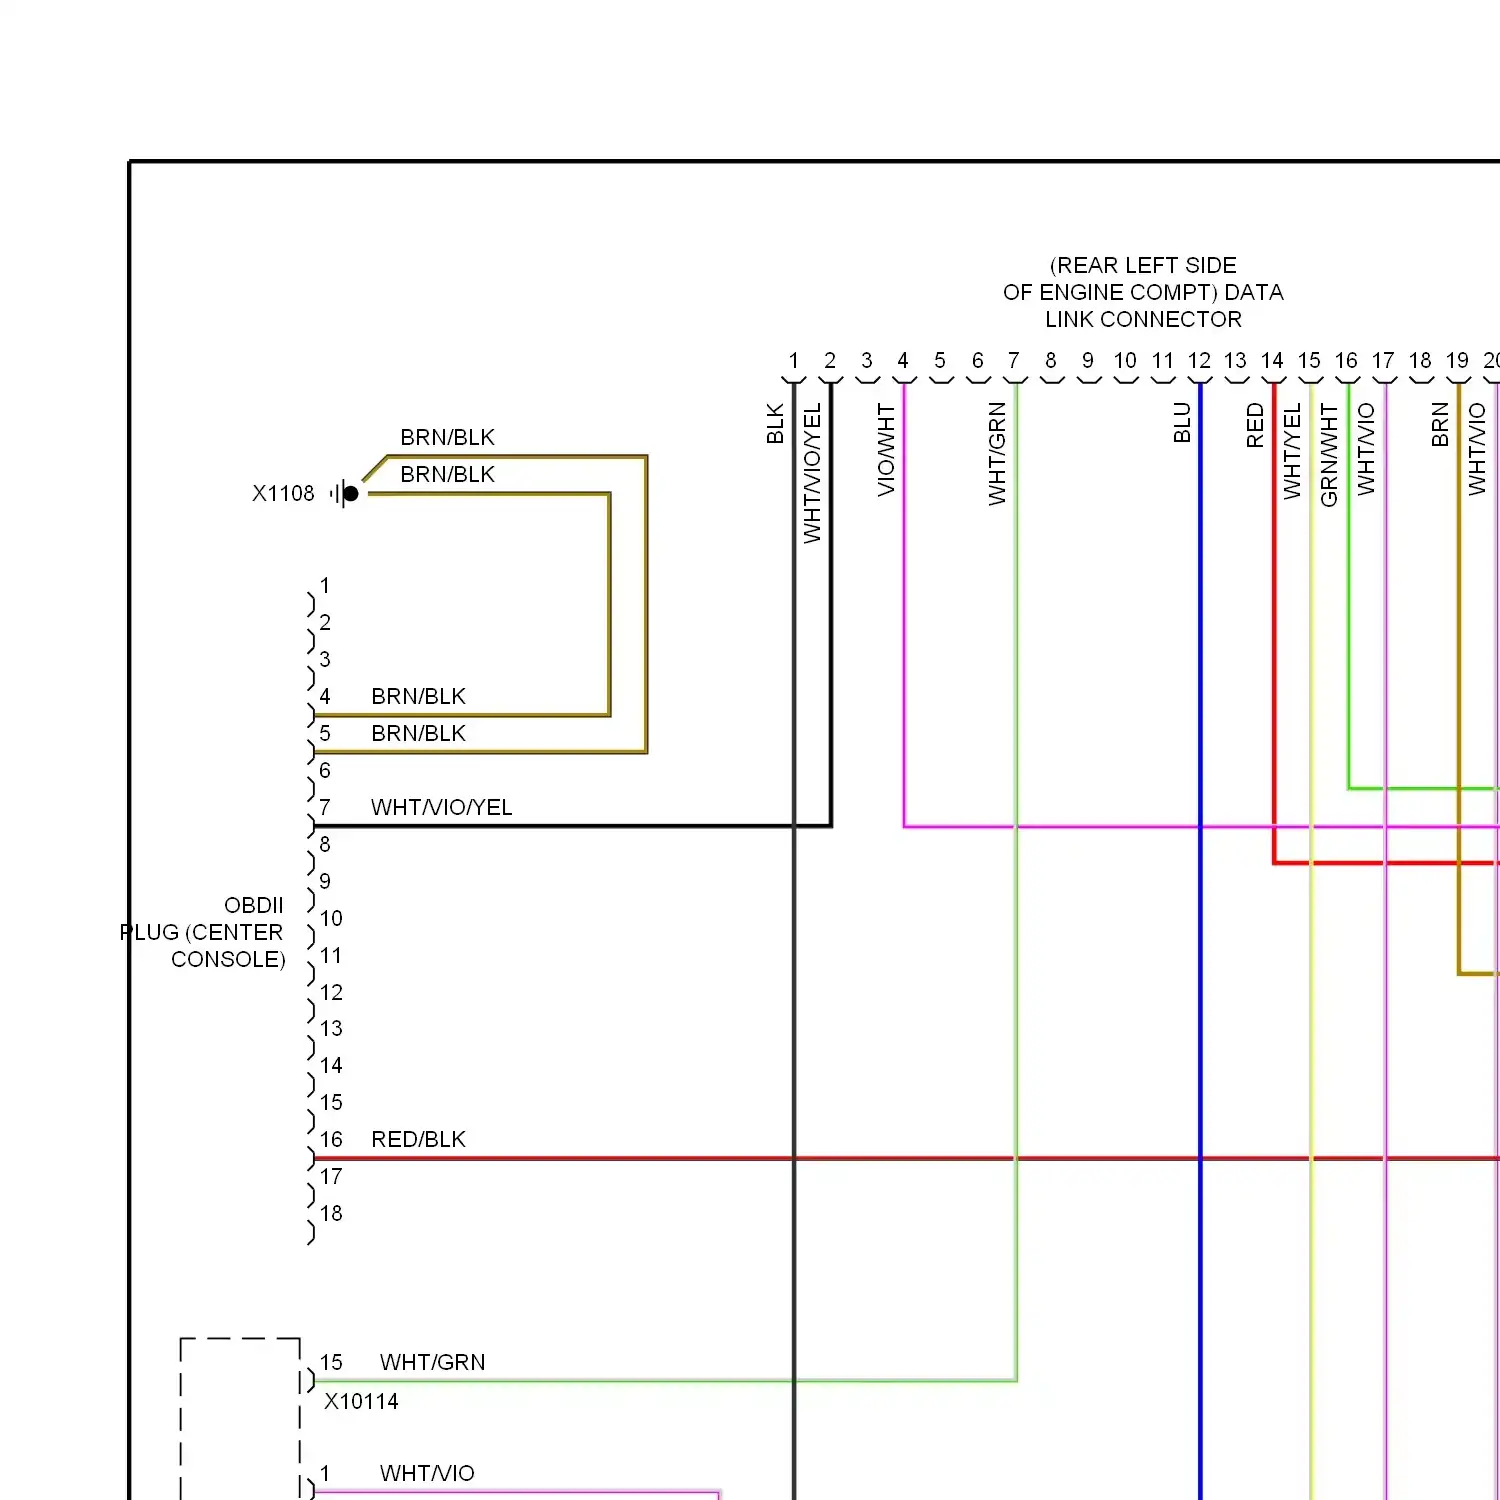Click the vertical BLU wire label
The height and width of the screenshot is (1500, 1500).
pos(1182,422)
